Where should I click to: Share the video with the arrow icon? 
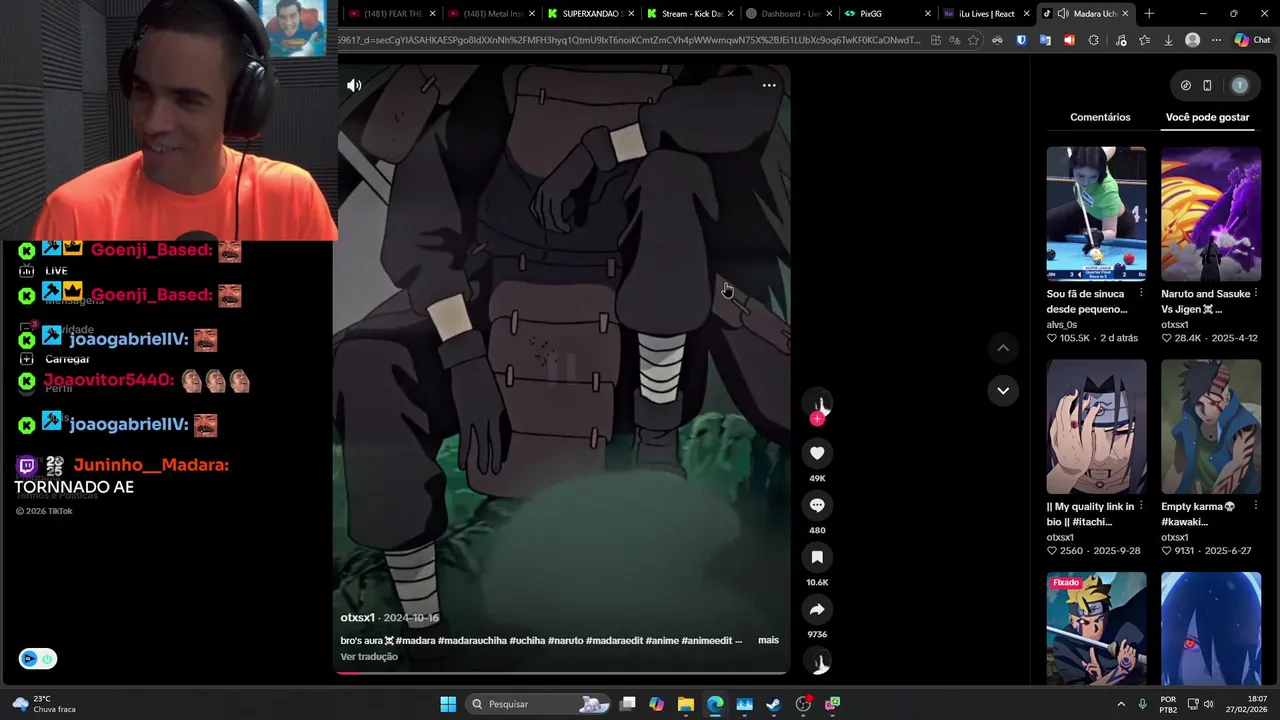(817, 609)
